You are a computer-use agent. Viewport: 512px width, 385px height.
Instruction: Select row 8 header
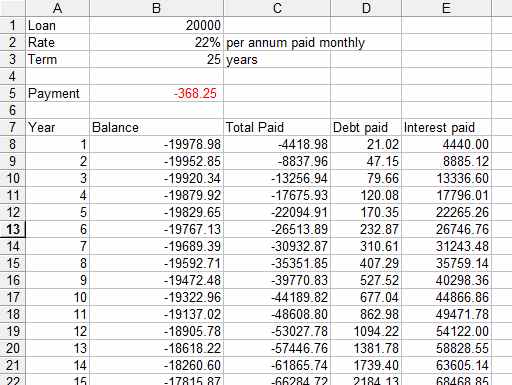click(x=13, y=144)
